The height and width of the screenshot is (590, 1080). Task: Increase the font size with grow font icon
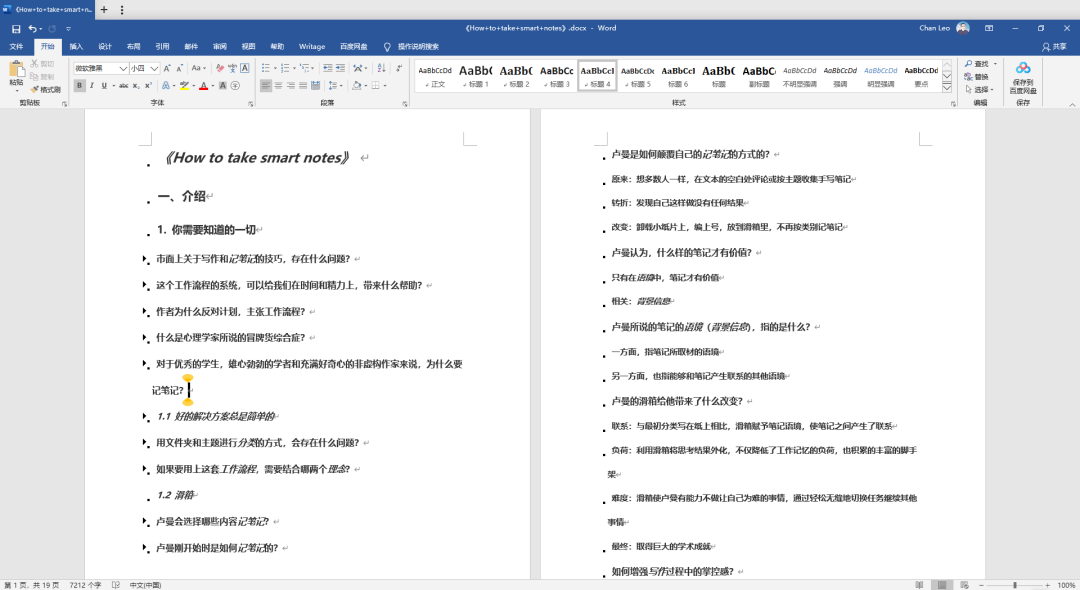pyautogui.click(x=167, y=68)
